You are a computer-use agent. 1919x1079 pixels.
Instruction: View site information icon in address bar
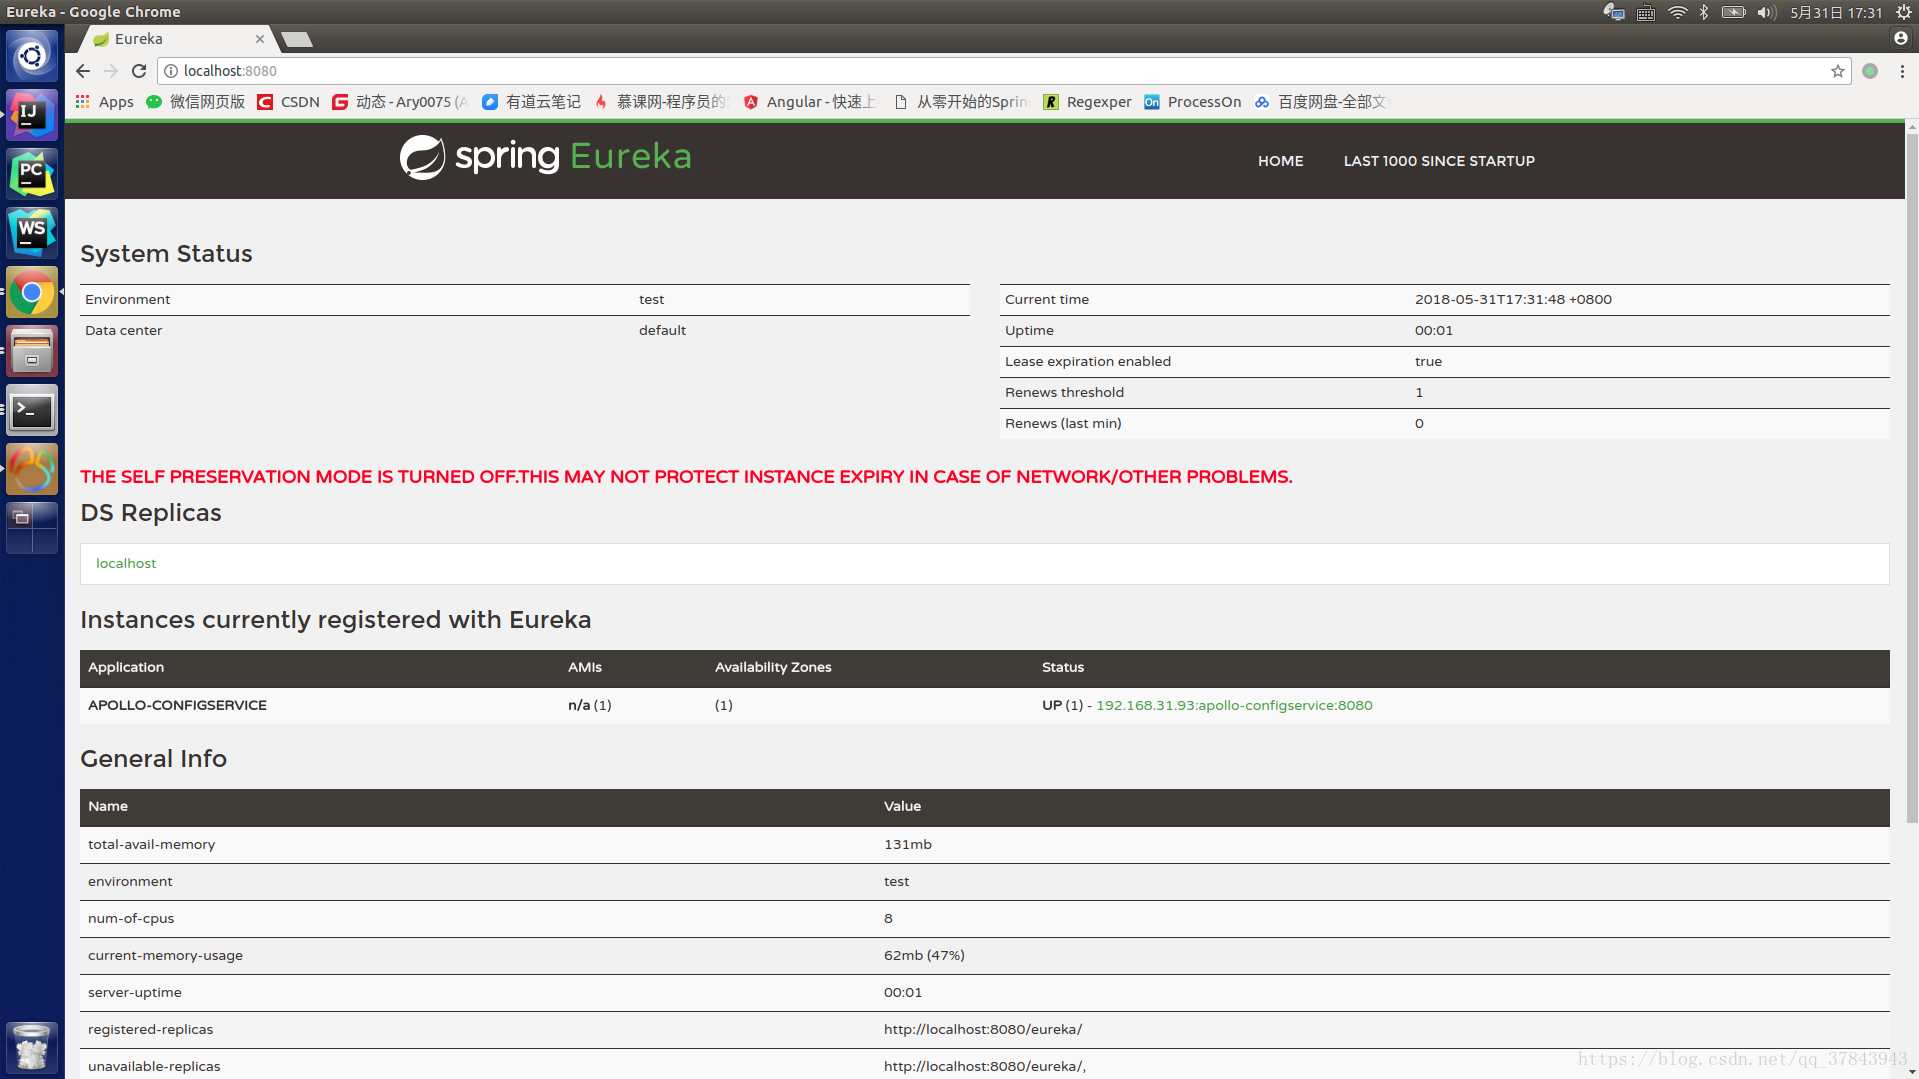click(x=171, y=71)
